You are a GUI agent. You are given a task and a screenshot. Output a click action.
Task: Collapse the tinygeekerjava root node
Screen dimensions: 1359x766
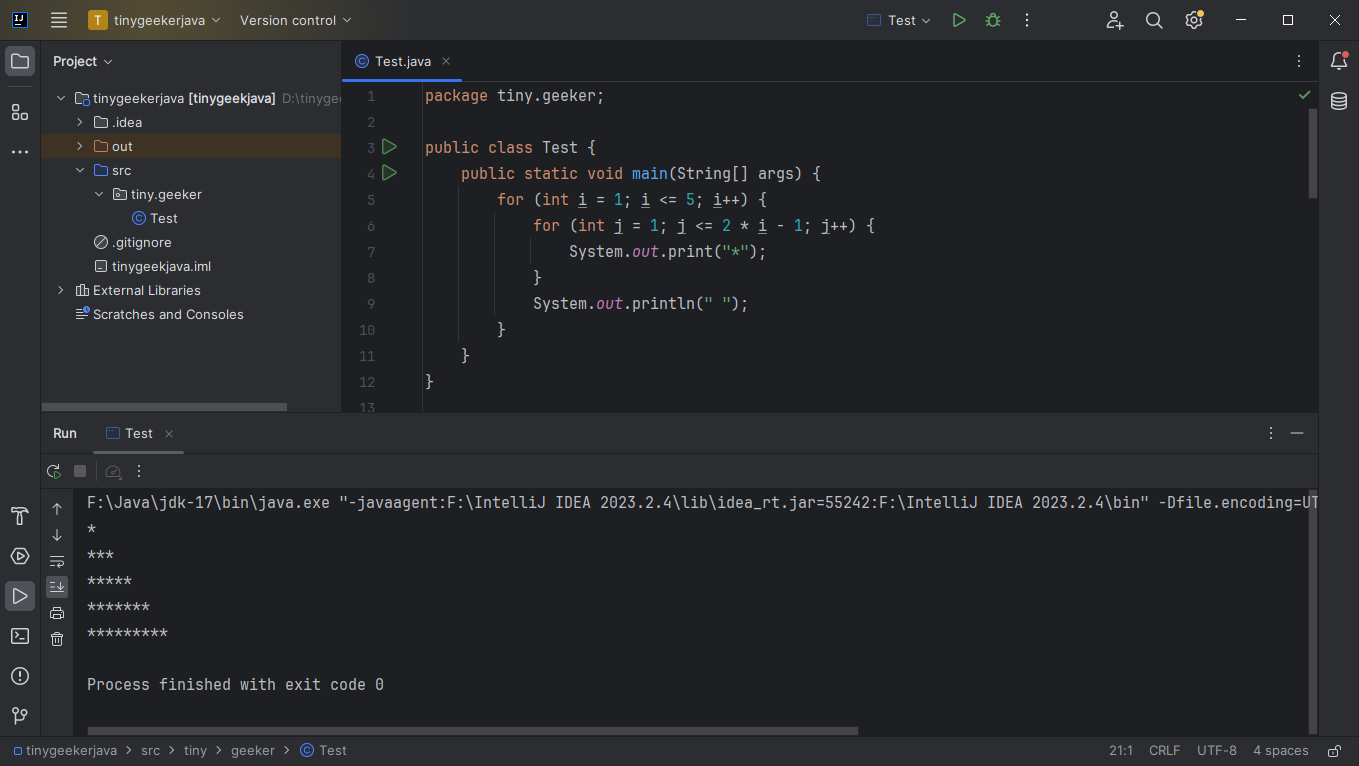point(61,98)
